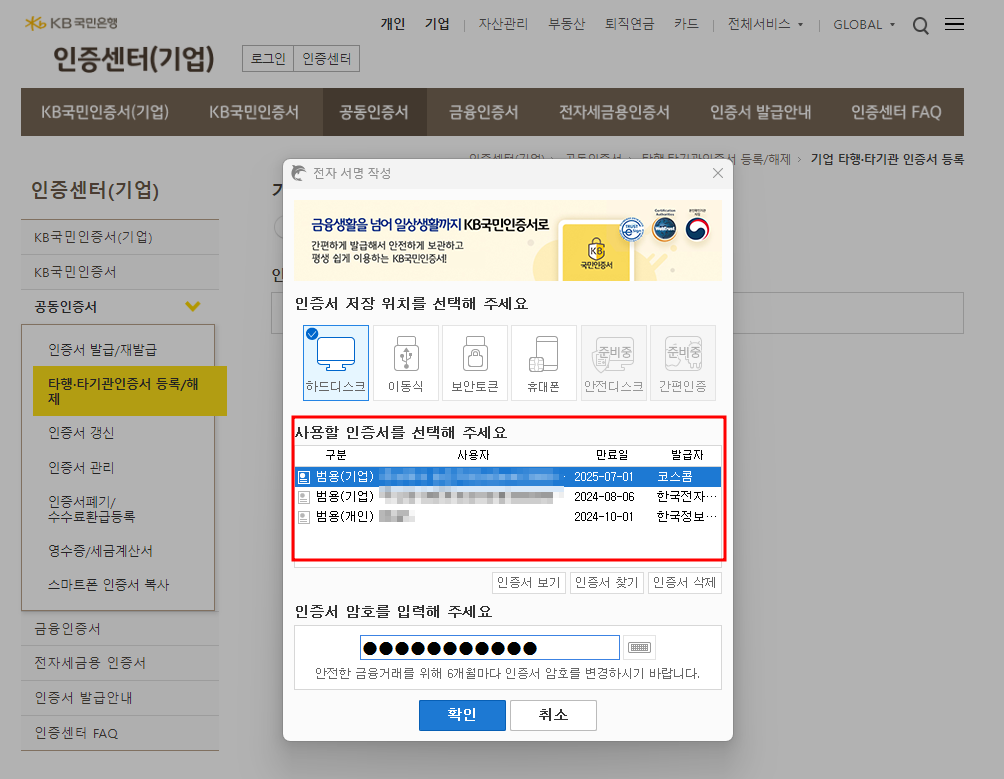Open KB국민인증서 in the sidebar
Image resolution: width=1004 pixels, height=779 pixels.
coord(120,272)
